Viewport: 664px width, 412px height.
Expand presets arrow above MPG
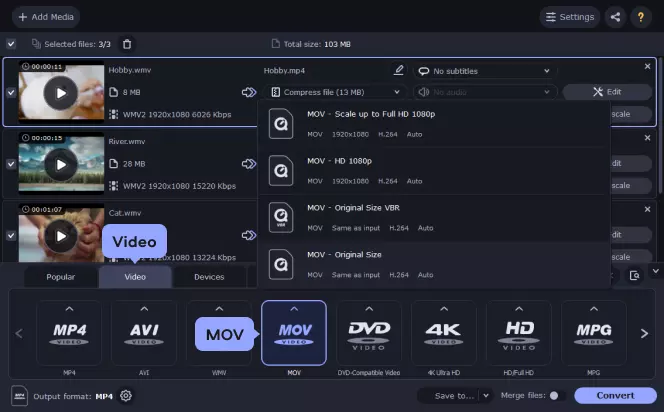(594, 309)
